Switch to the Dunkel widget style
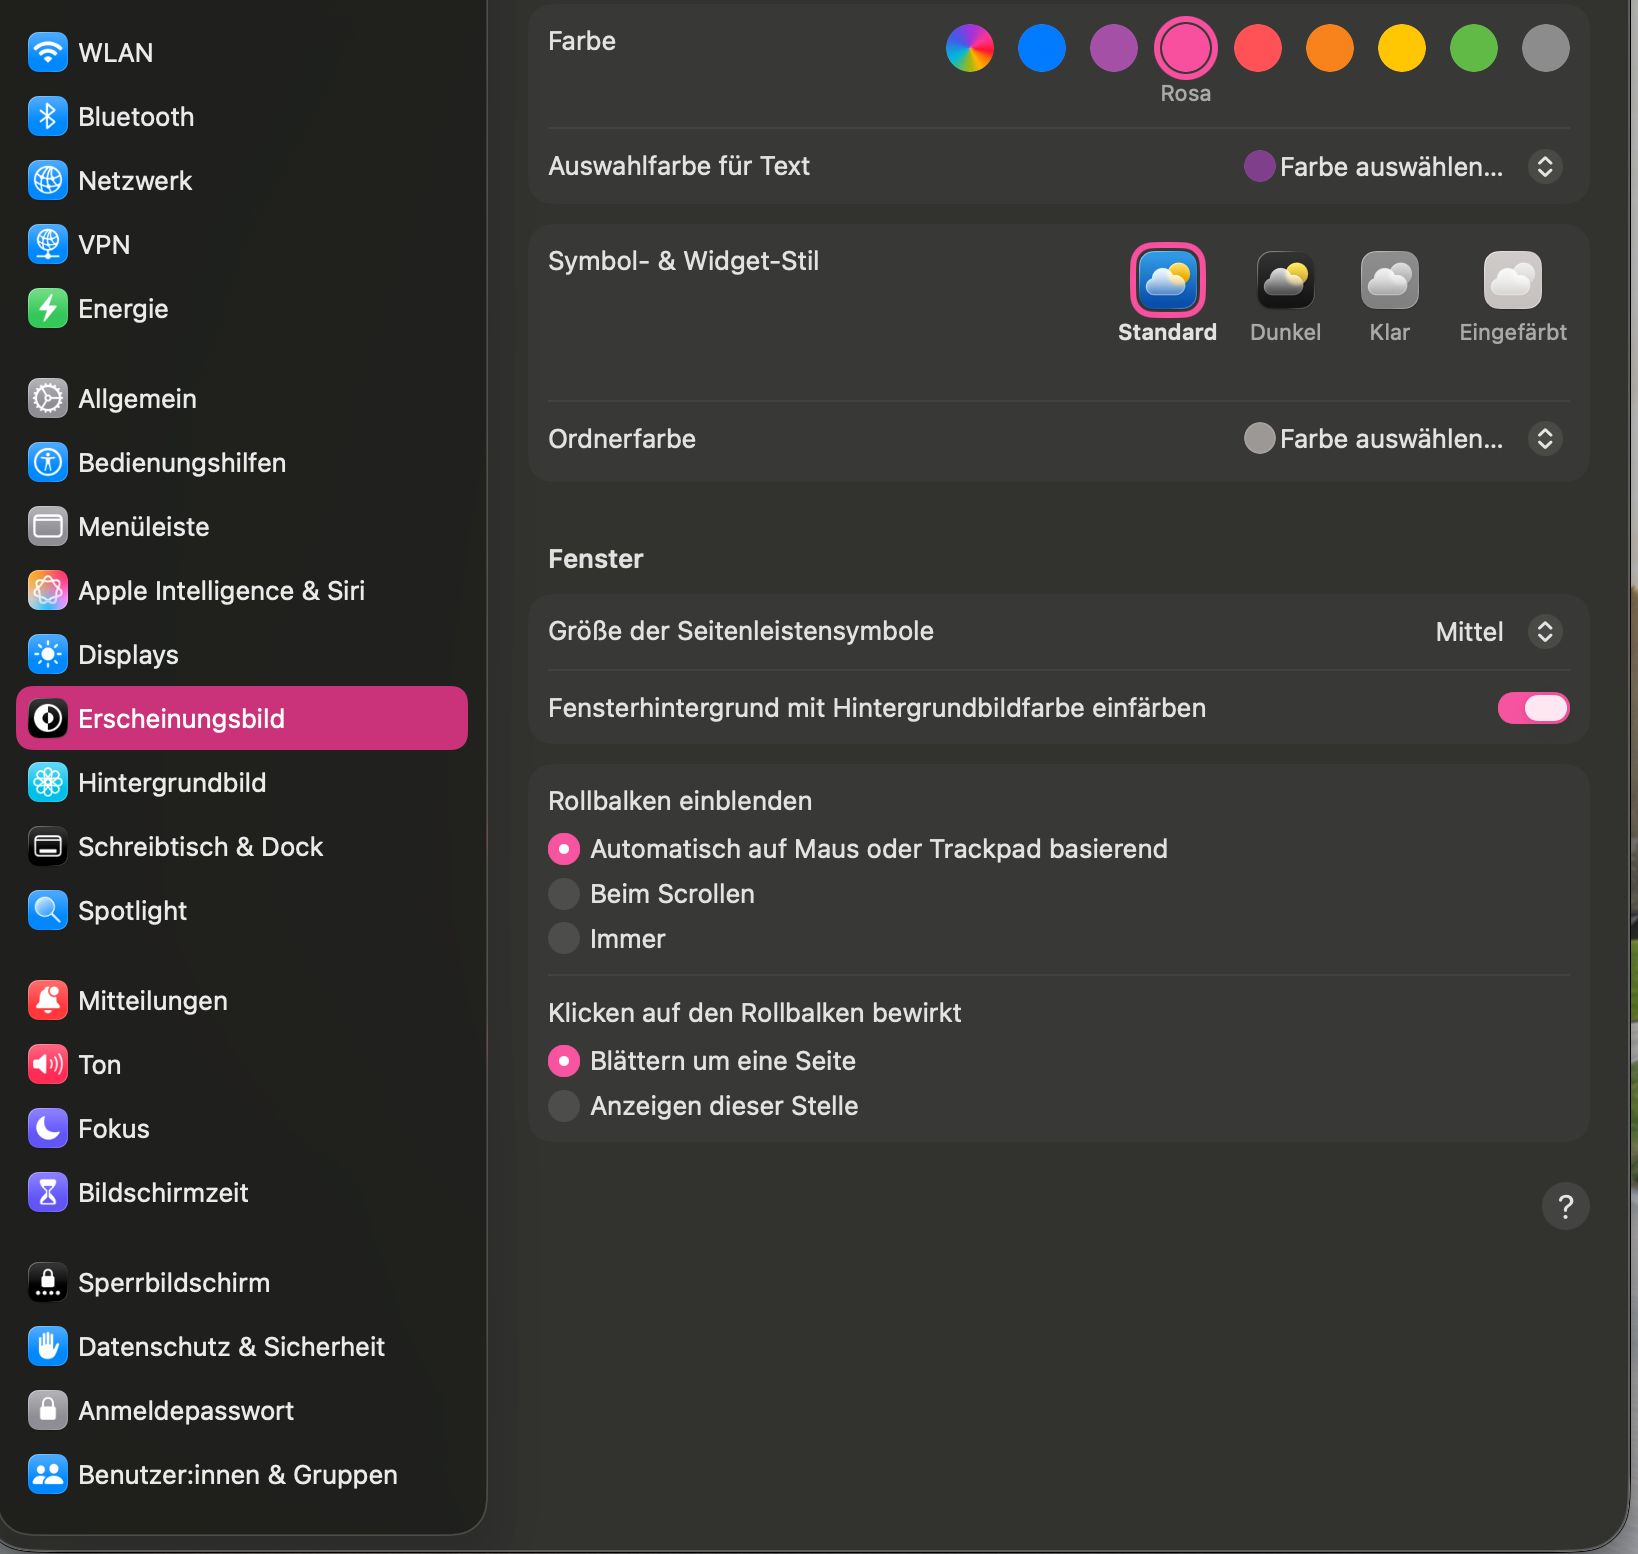The height and width of the screenshot is (1554, 1638). click(x=1285, y=281)
